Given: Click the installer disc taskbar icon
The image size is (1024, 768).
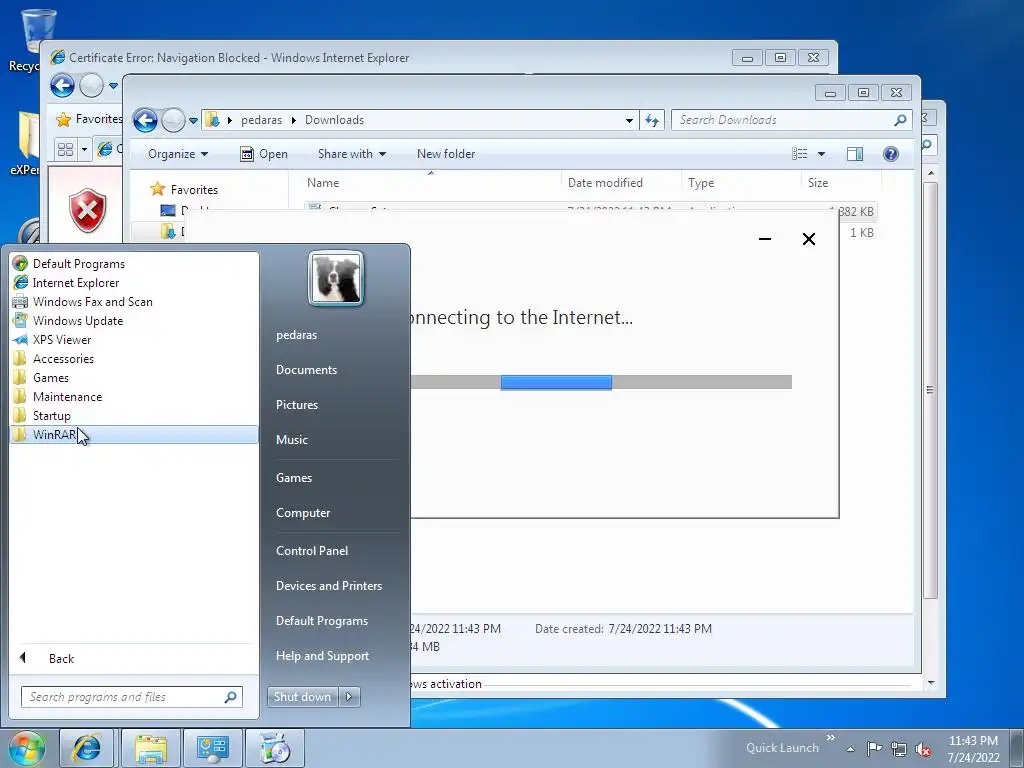Looking at the screenshot, I should (275, 748).
